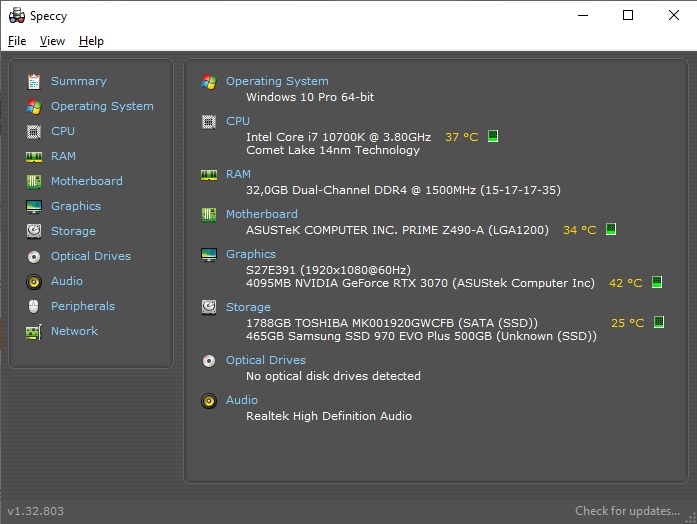697x524 pixels.
Task: Go to the Operating System sidebar section
Action: pos(102,106)
